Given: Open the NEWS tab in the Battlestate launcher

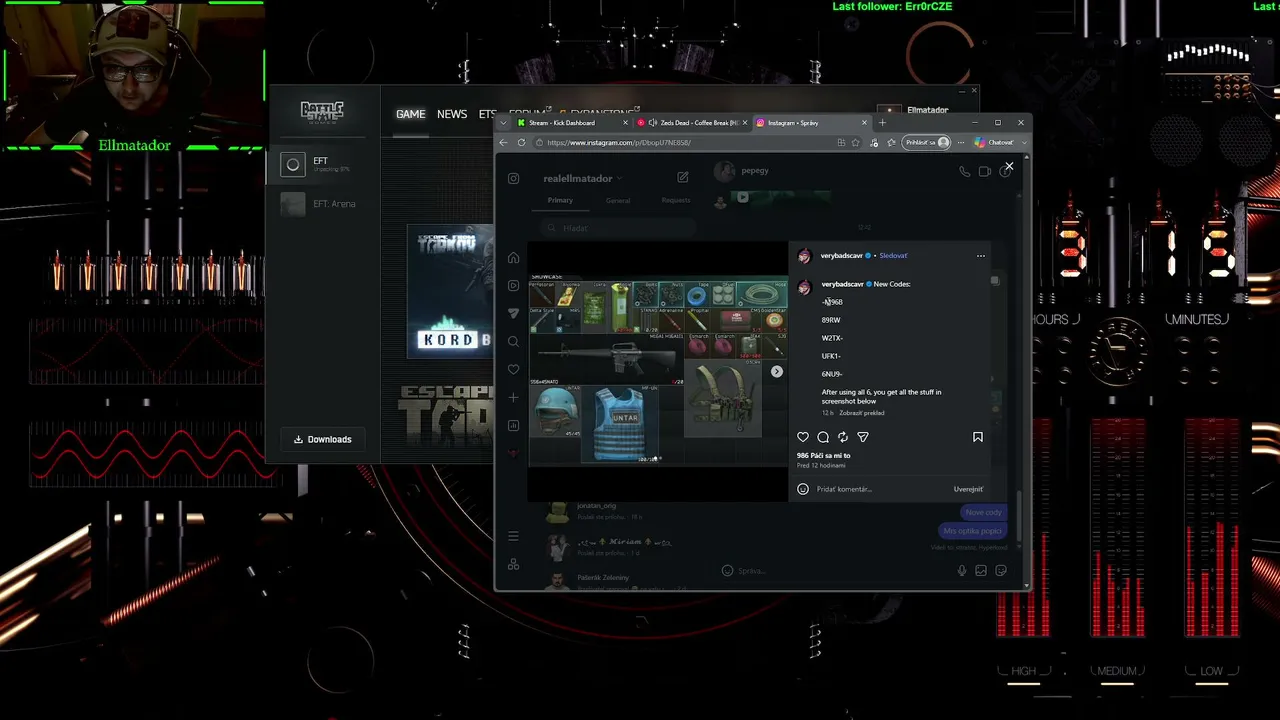Looking at the screenshot, I should point(452,114).
